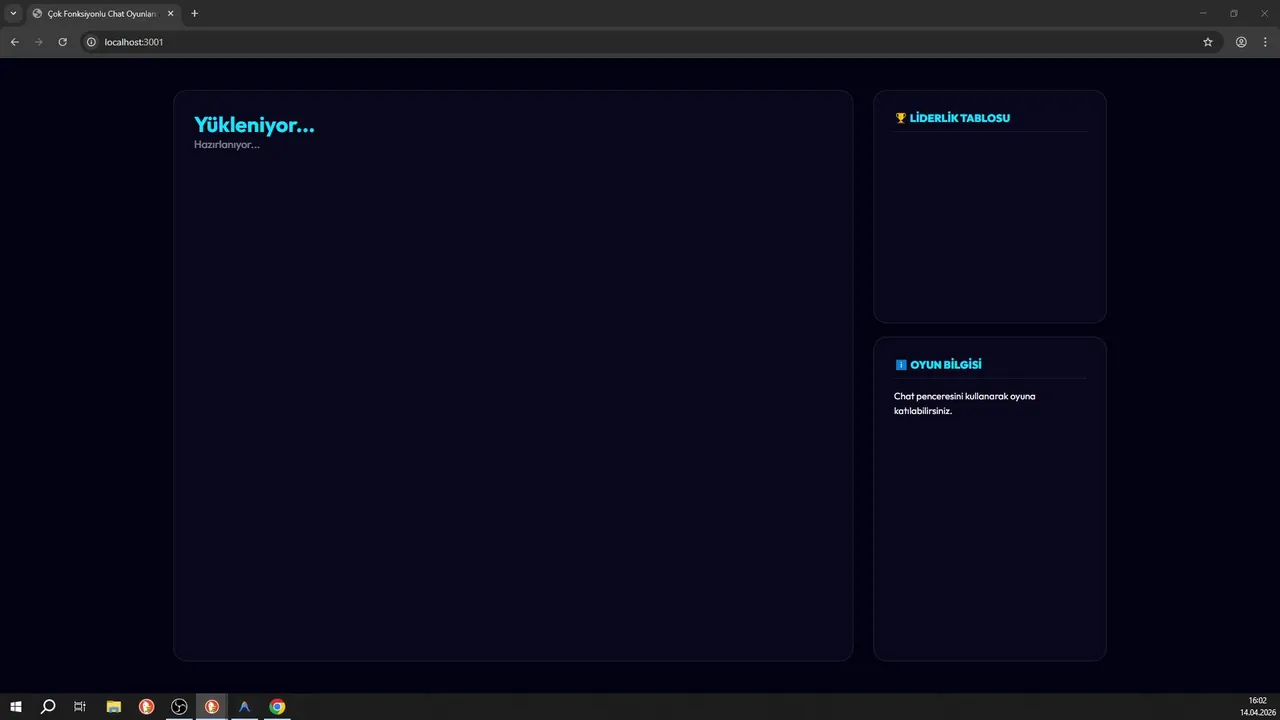Open Task View from the taskbar
Screen dimensions: 1280x720
(x=80, y=707)
